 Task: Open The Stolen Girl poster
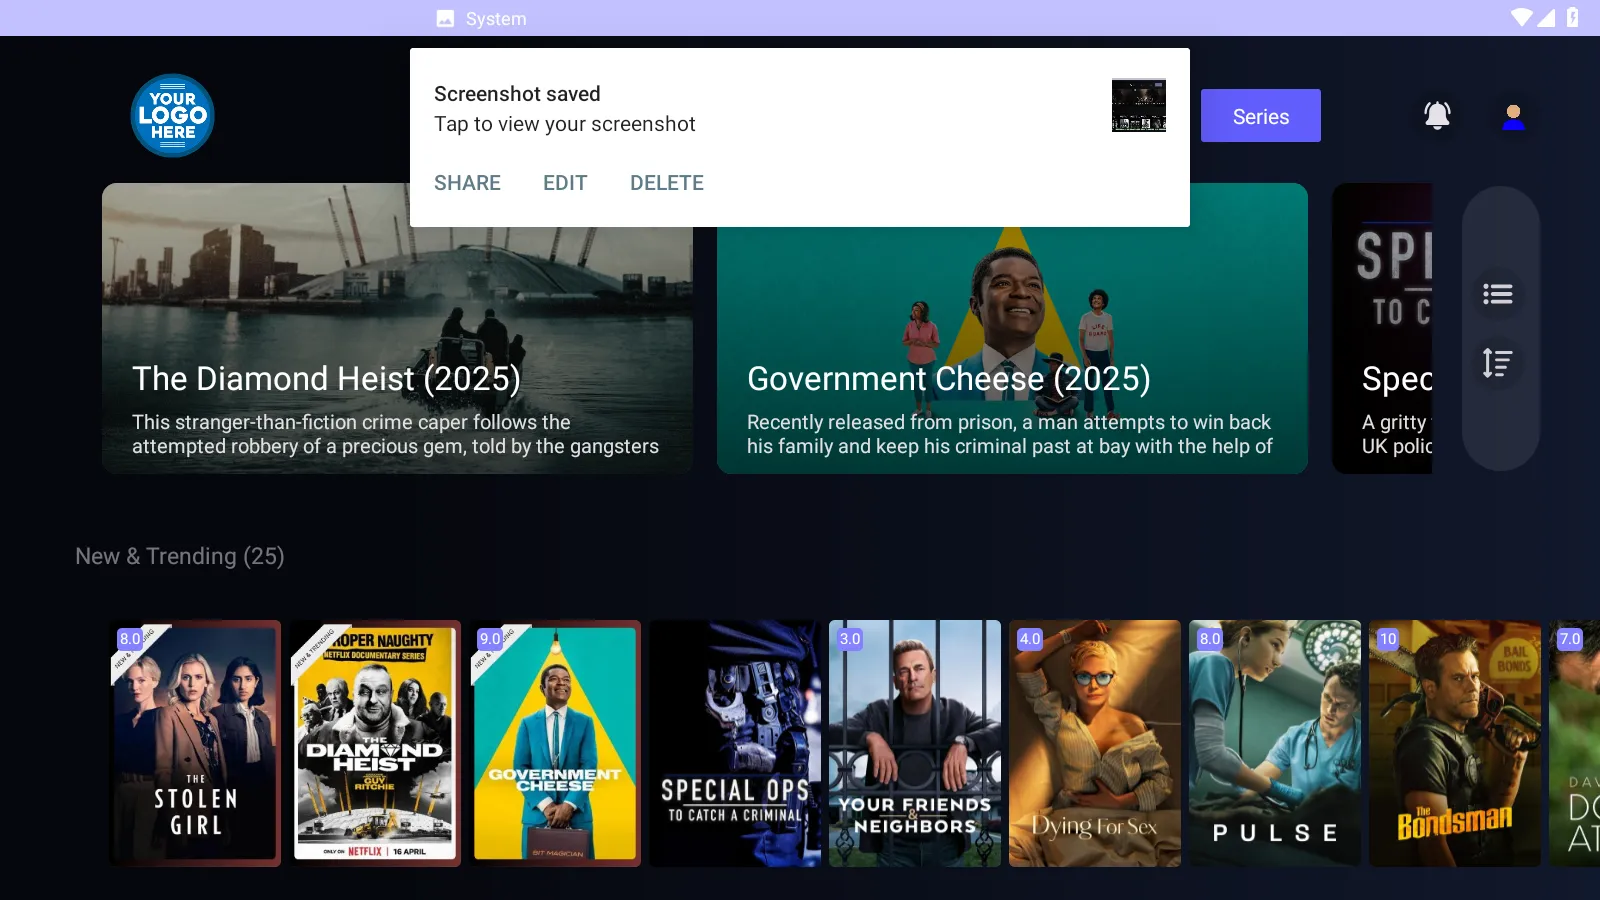tap(195, 743)
